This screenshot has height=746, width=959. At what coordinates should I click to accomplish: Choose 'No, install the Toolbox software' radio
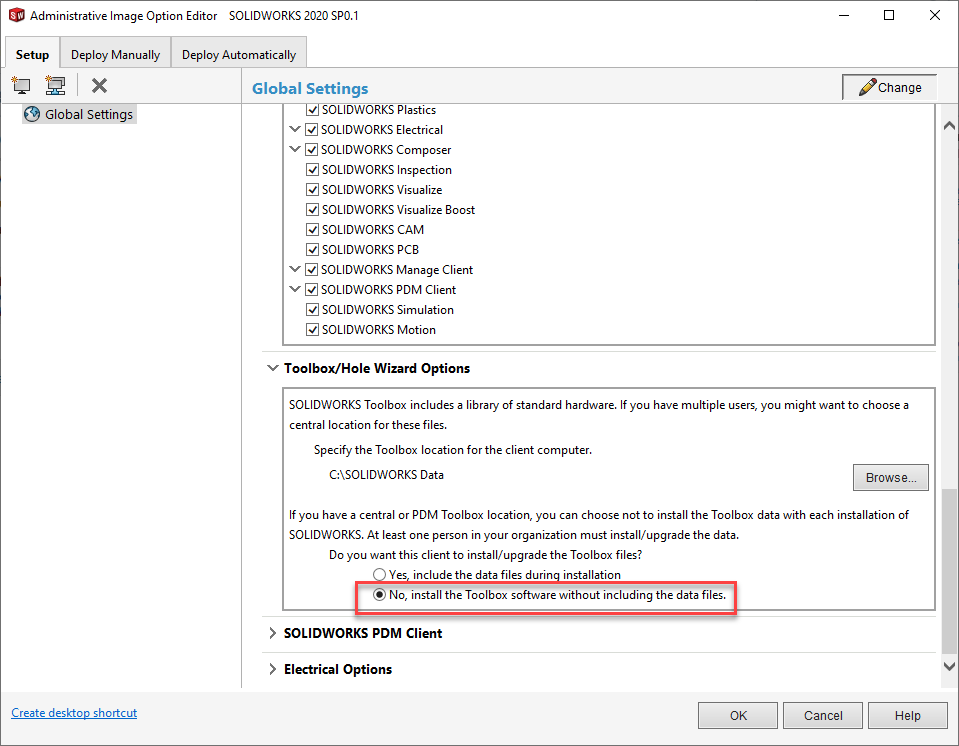point(379,595)
